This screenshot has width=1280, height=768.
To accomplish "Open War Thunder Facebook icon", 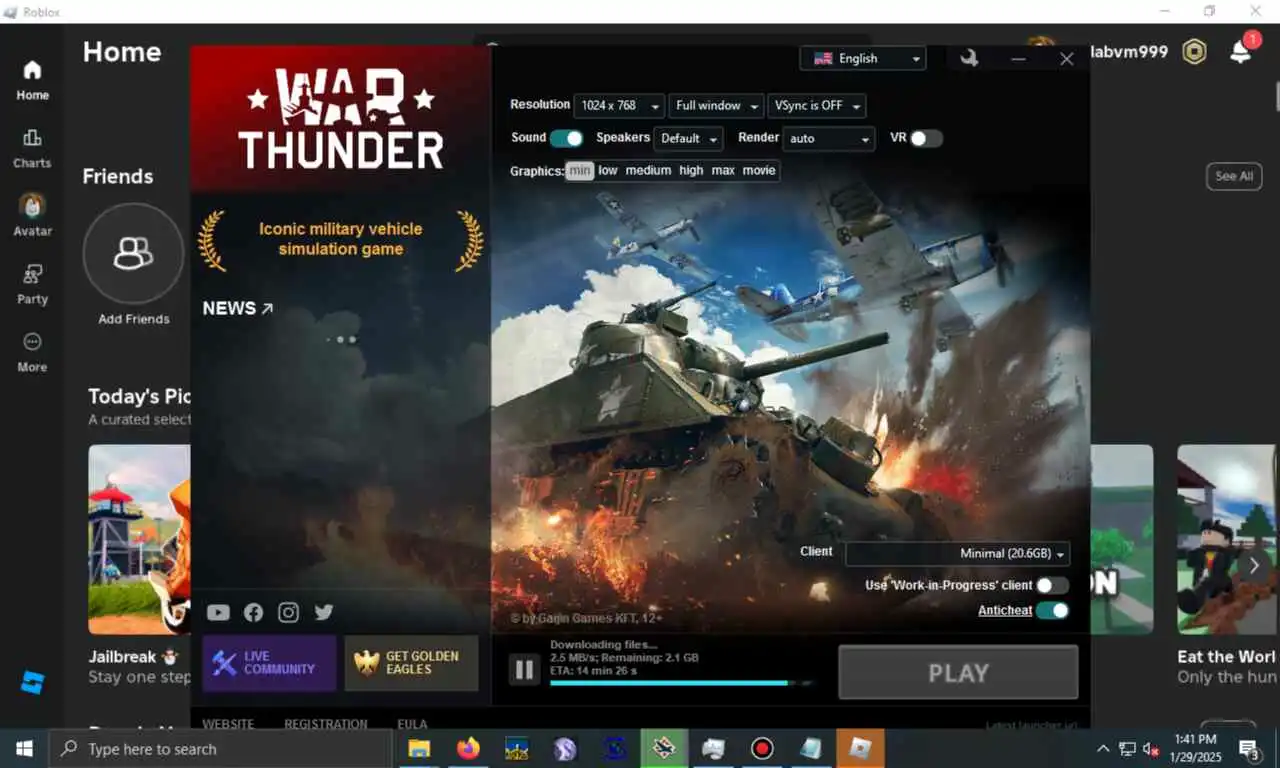I will pyautogui.click(x=253, y=612).
